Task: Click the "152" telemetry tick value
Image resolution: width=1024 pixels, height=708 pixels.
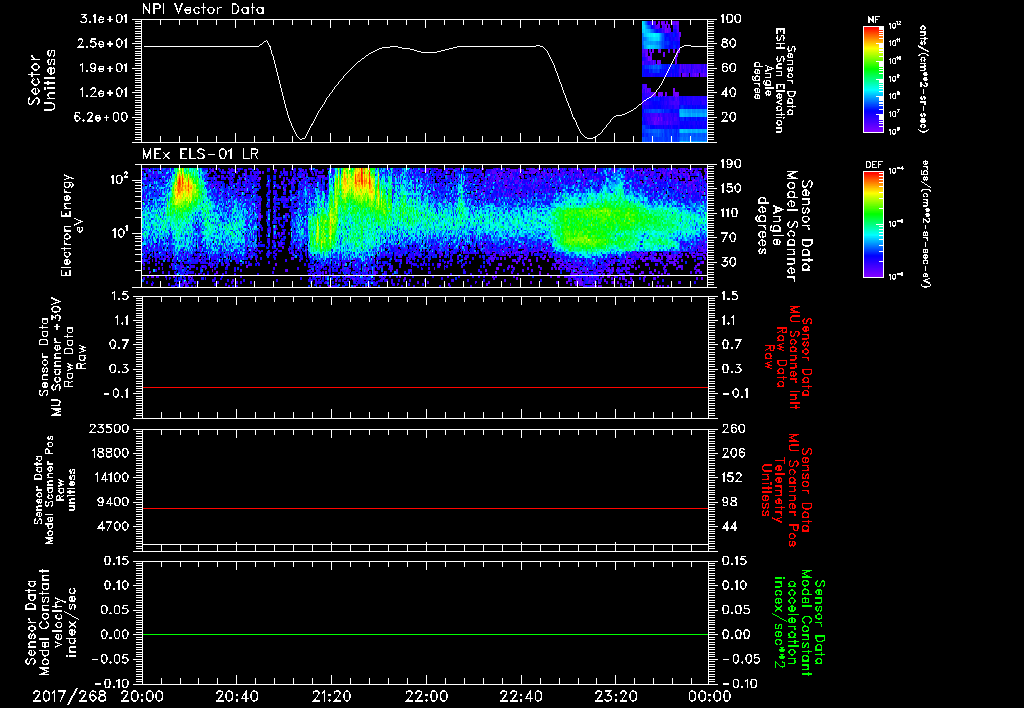Action: 732,477
